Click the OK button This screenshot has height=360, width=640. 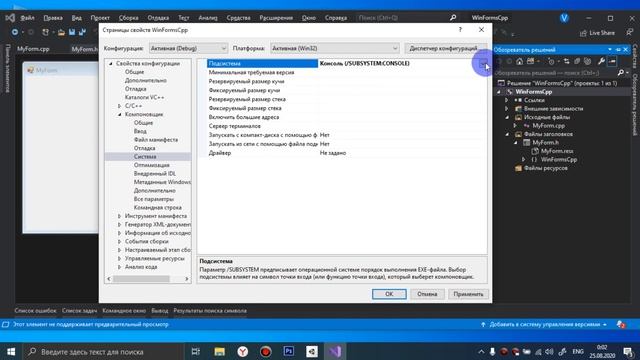389,294
